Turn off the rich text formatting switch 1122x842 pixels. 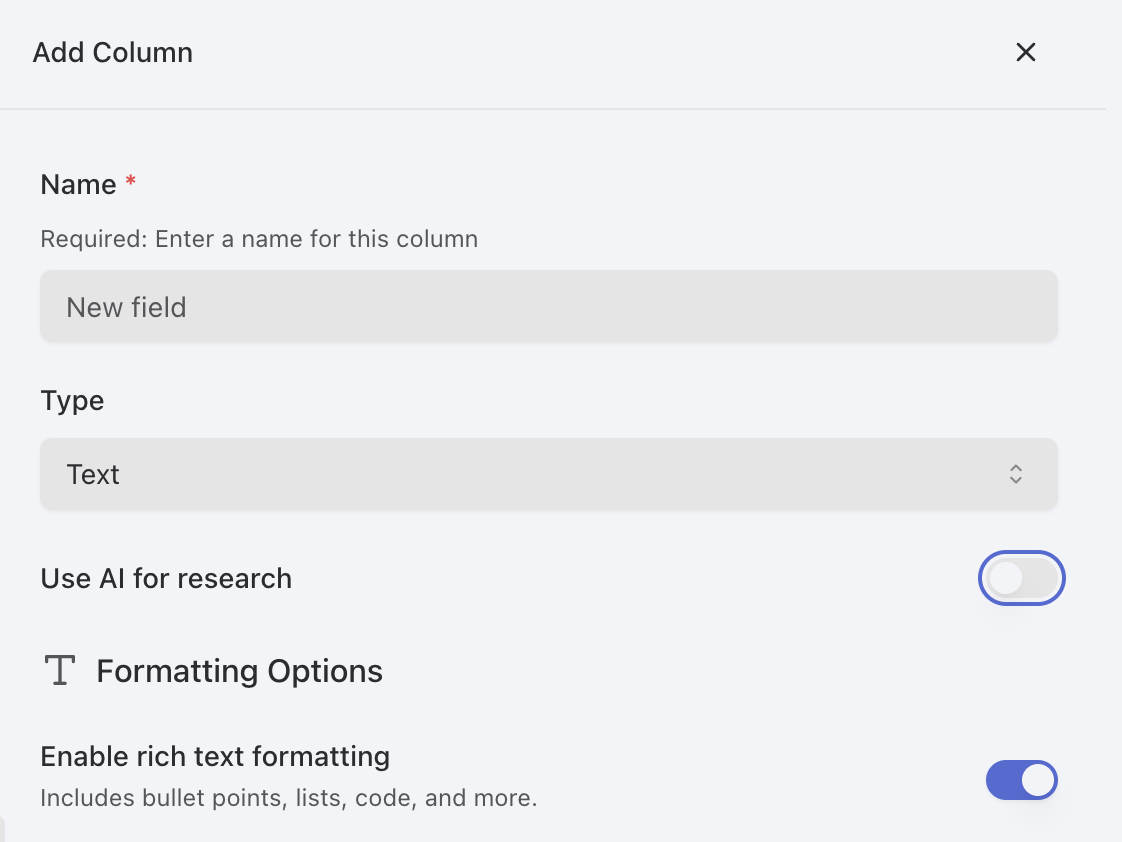1021,780
